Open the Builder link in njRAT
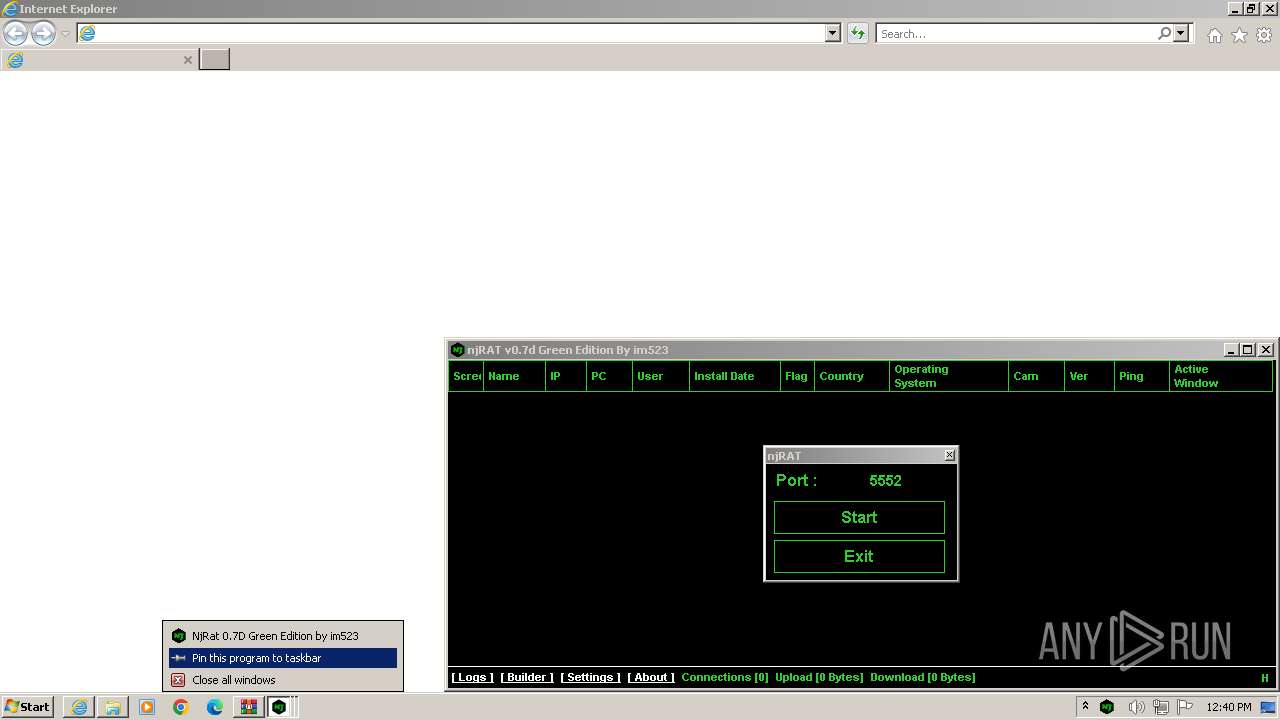Image resolution: width=1280 pixels, height=720 pixels. (527, 677)
